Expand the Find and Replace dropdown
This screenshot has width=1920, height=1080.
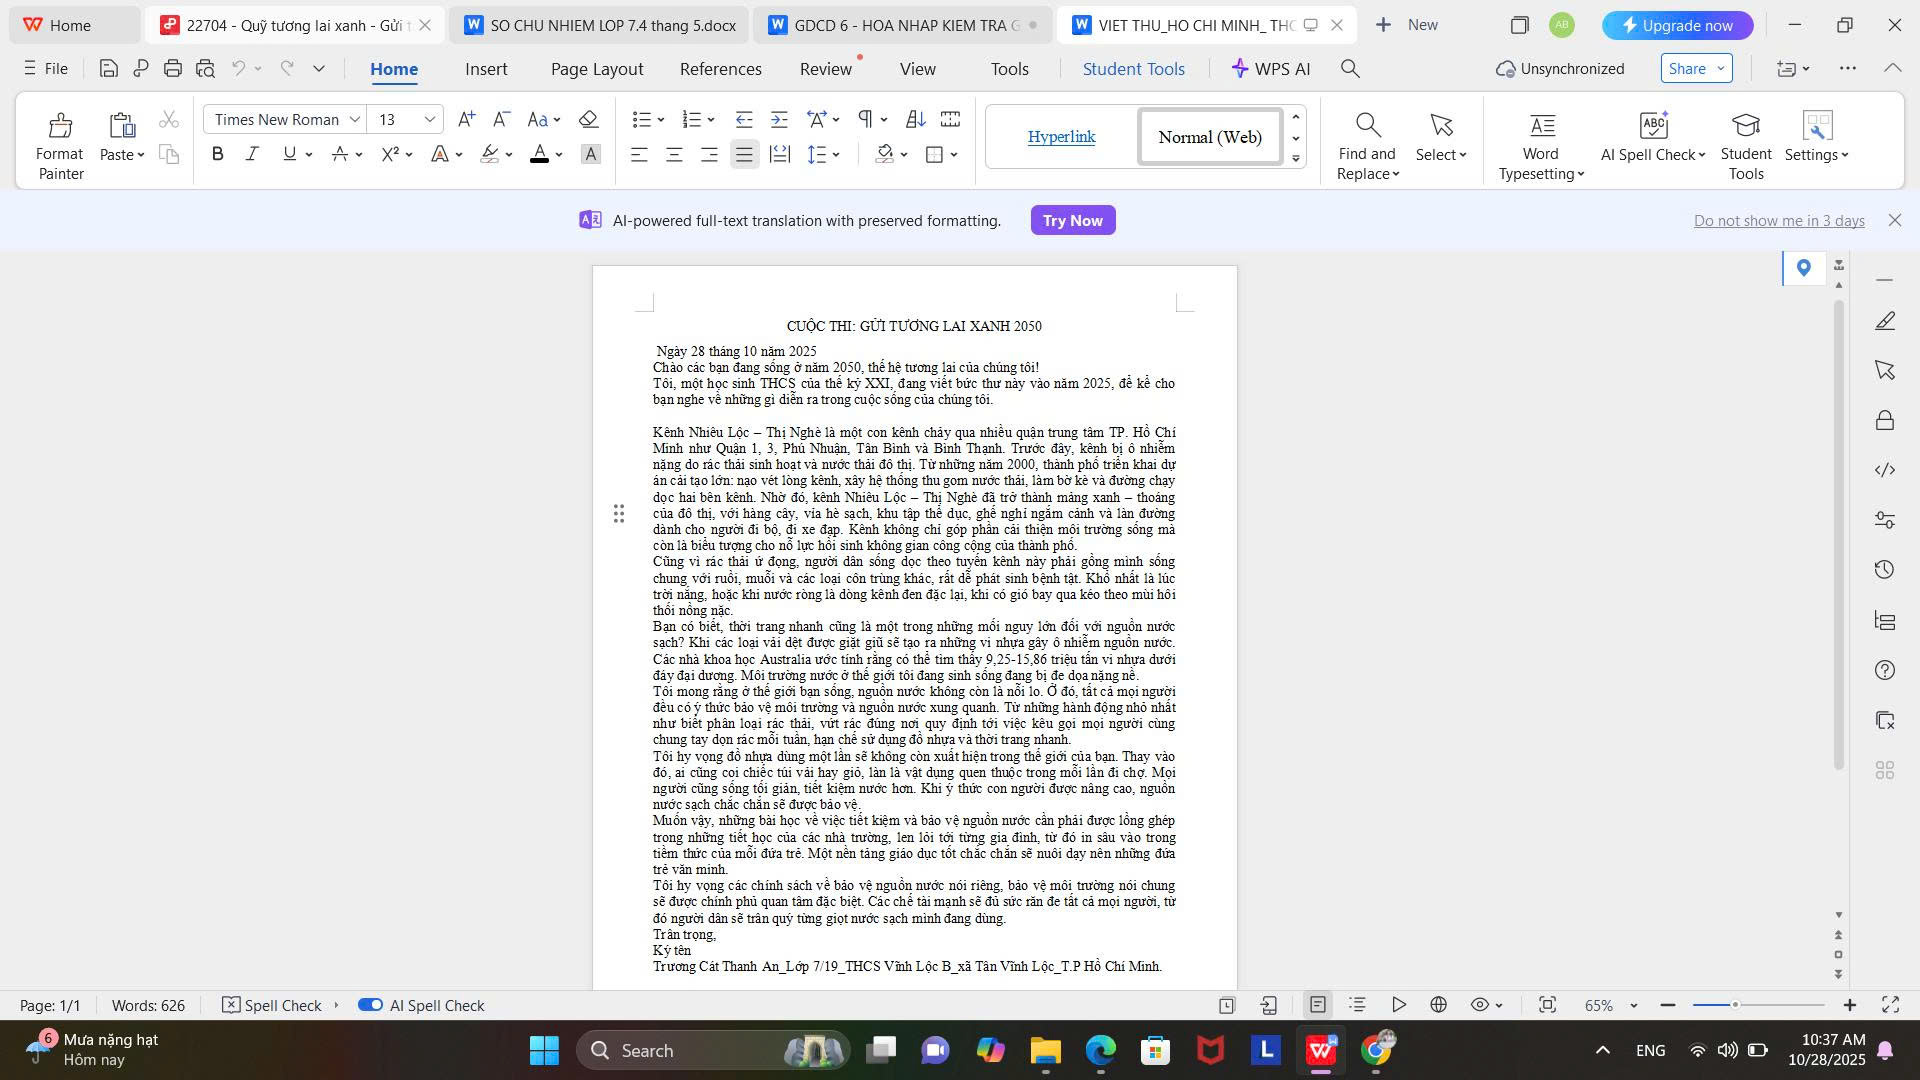coord(1396,174)
